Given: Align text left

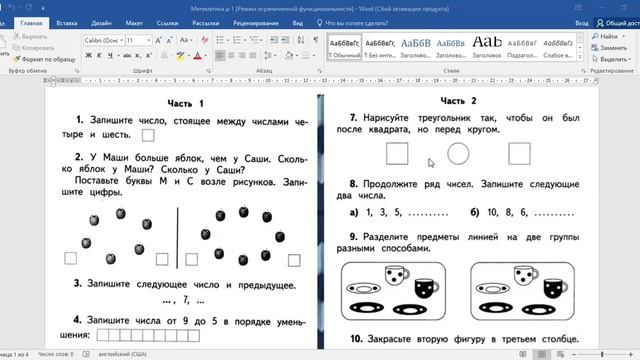Looking at the screenshot, I should pos(220,55).
